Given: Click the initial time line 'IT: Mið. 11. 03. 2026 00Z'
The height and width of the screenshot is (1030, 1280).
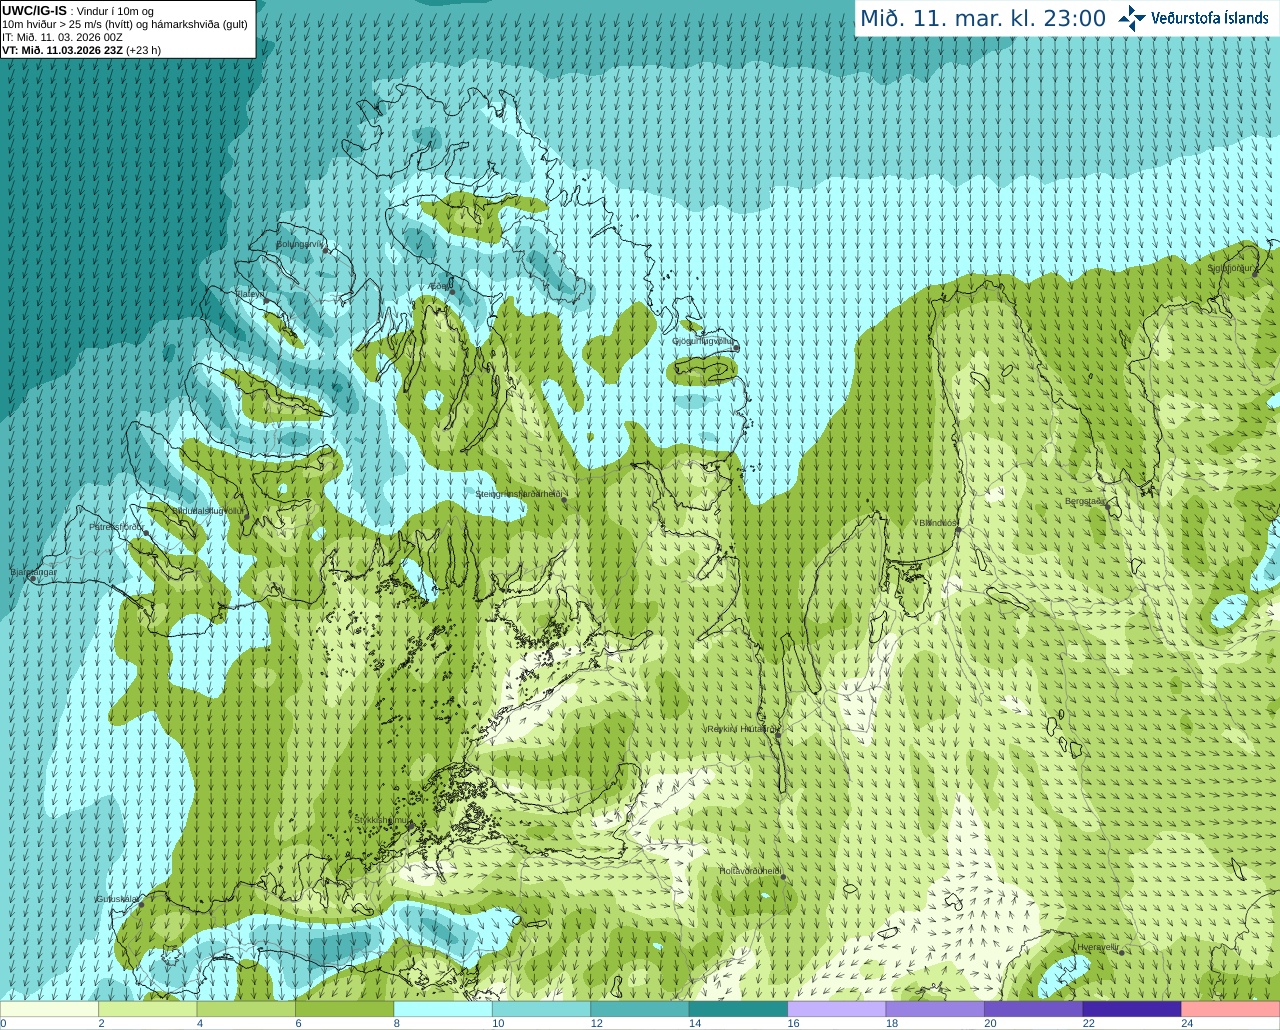Looking at the screenshot, I should click(x=62, y=37).
